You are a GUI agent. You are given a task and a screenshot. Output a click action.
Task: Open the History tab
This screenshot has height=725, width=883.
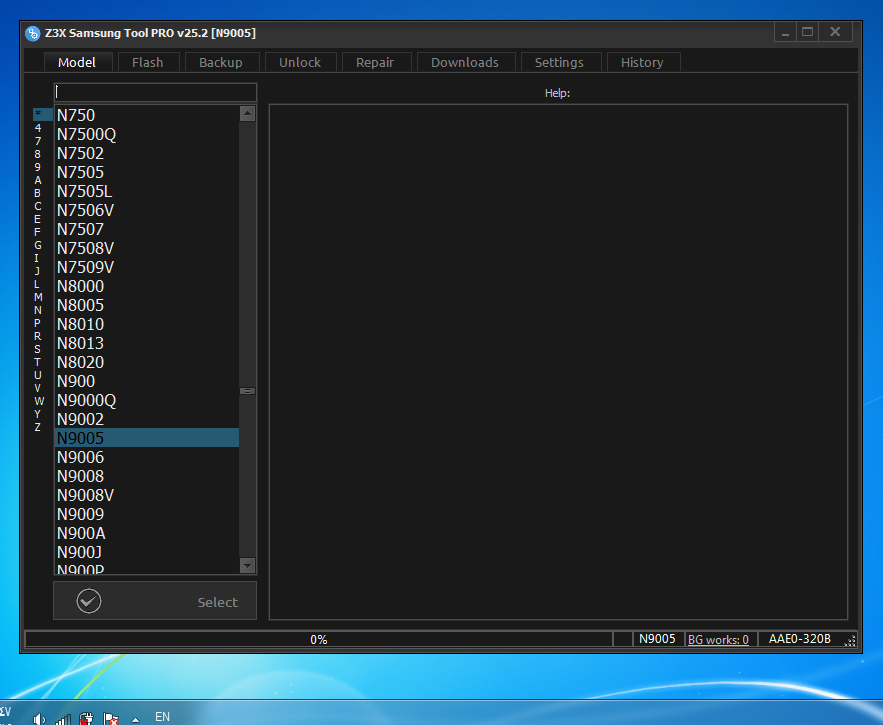642,63
